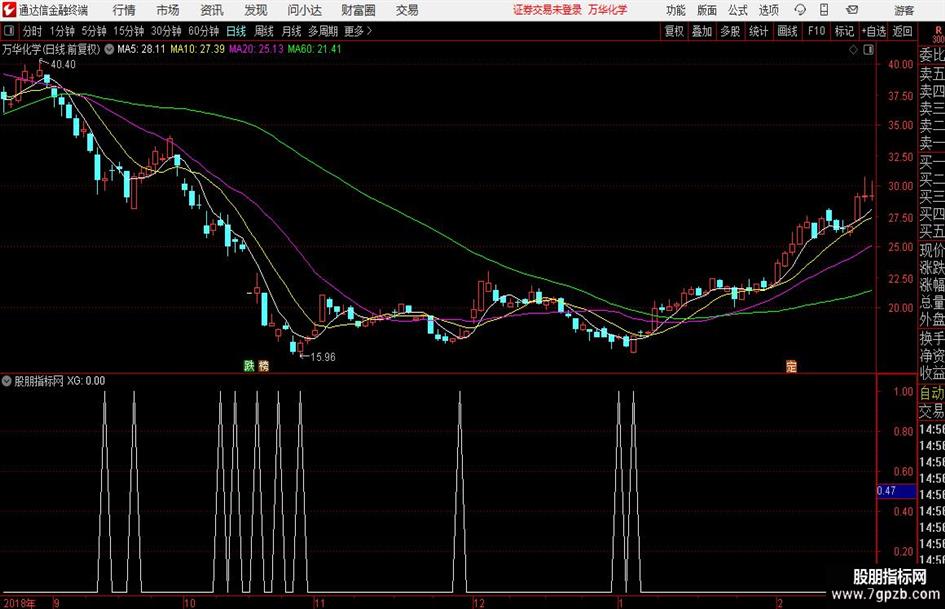Click the 叠加 overlay button

702,31
